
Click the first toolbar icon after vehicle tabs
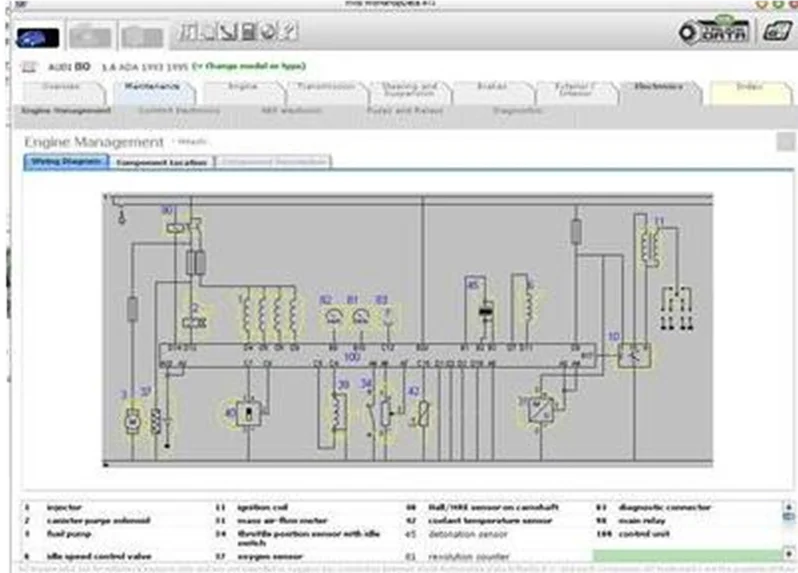pyautogui.click(x=188, y=32)
